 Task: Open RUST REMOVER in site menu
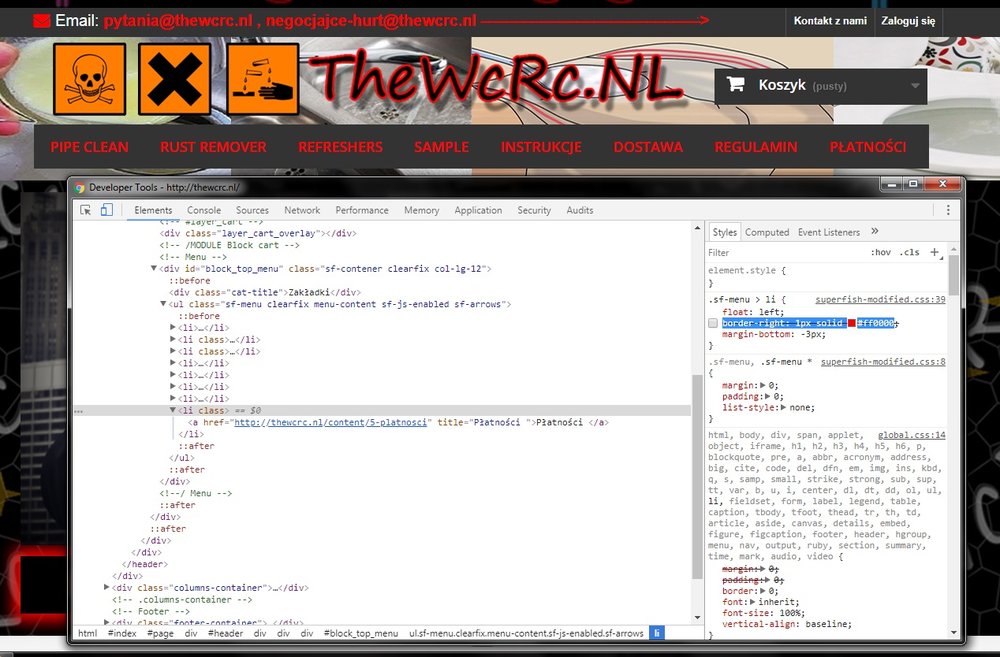pos(213,147)
